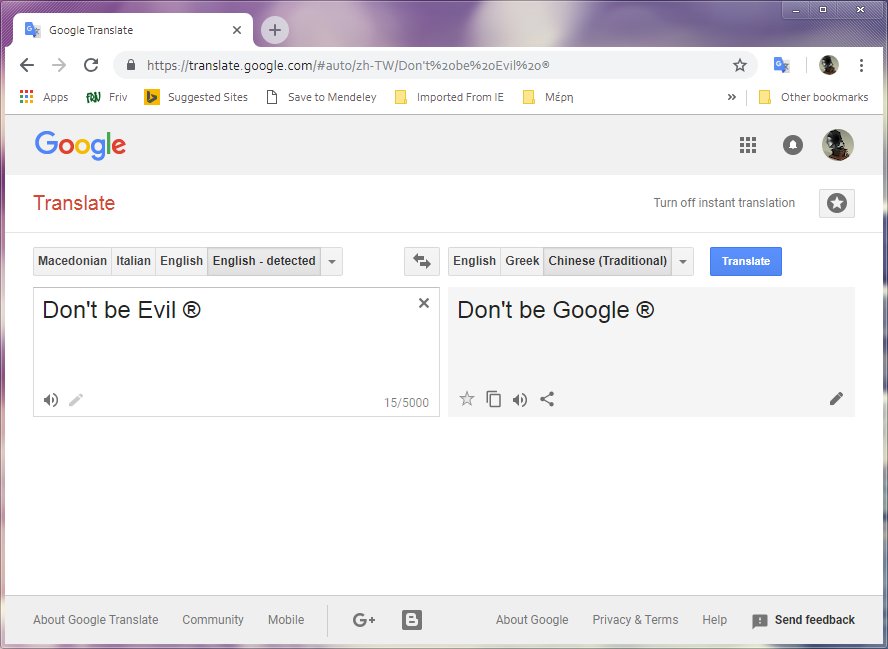Open the Μέρη bookmarks folder
Screen dimensions: 888x649
(548, 97)
